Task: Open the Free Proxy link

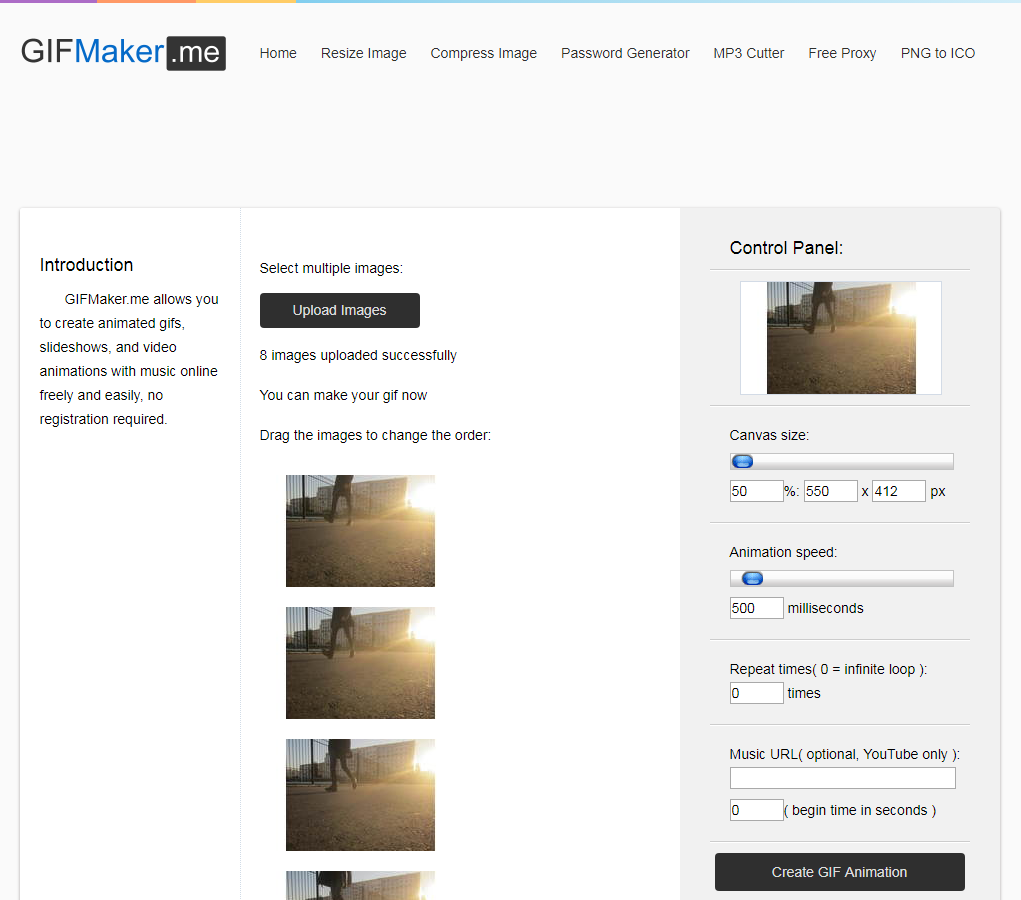Action: pyautogui.click(x=842, y=53)
